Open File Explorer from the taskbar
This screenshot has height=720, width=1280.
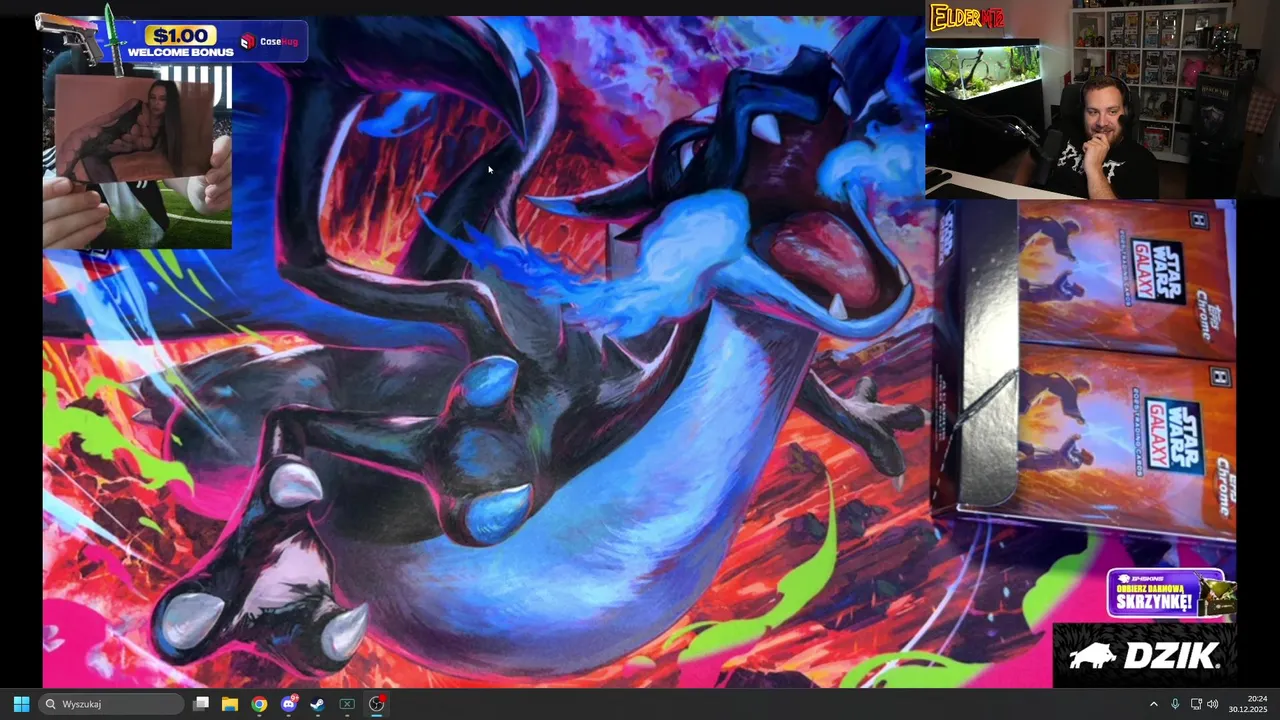[x=230, y=704]
